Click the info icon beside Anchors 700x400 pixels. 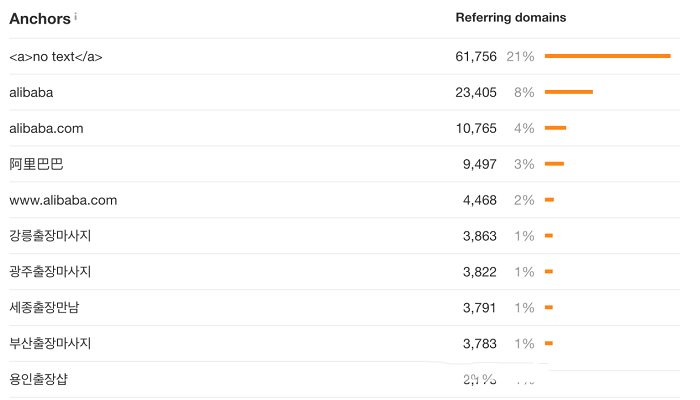tap(75, 17)
